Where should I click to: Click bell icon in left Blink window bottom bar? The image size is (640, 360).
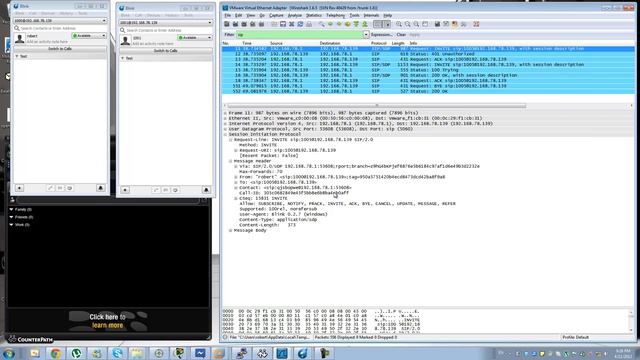coord(100,188)
